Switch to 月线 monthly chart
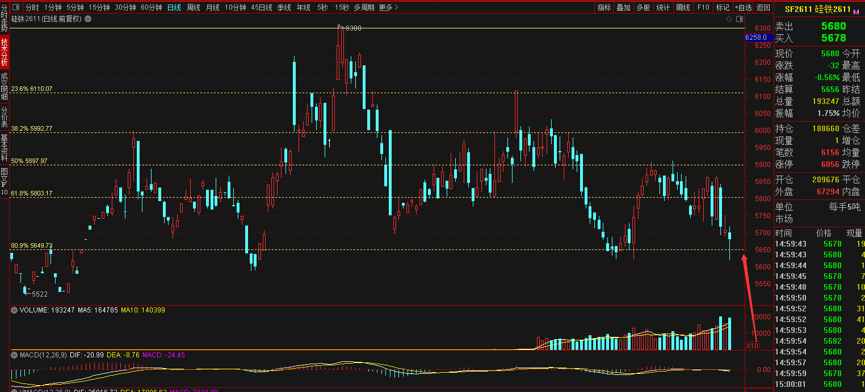This screenshot has width=865, height=392. [212, 8]
